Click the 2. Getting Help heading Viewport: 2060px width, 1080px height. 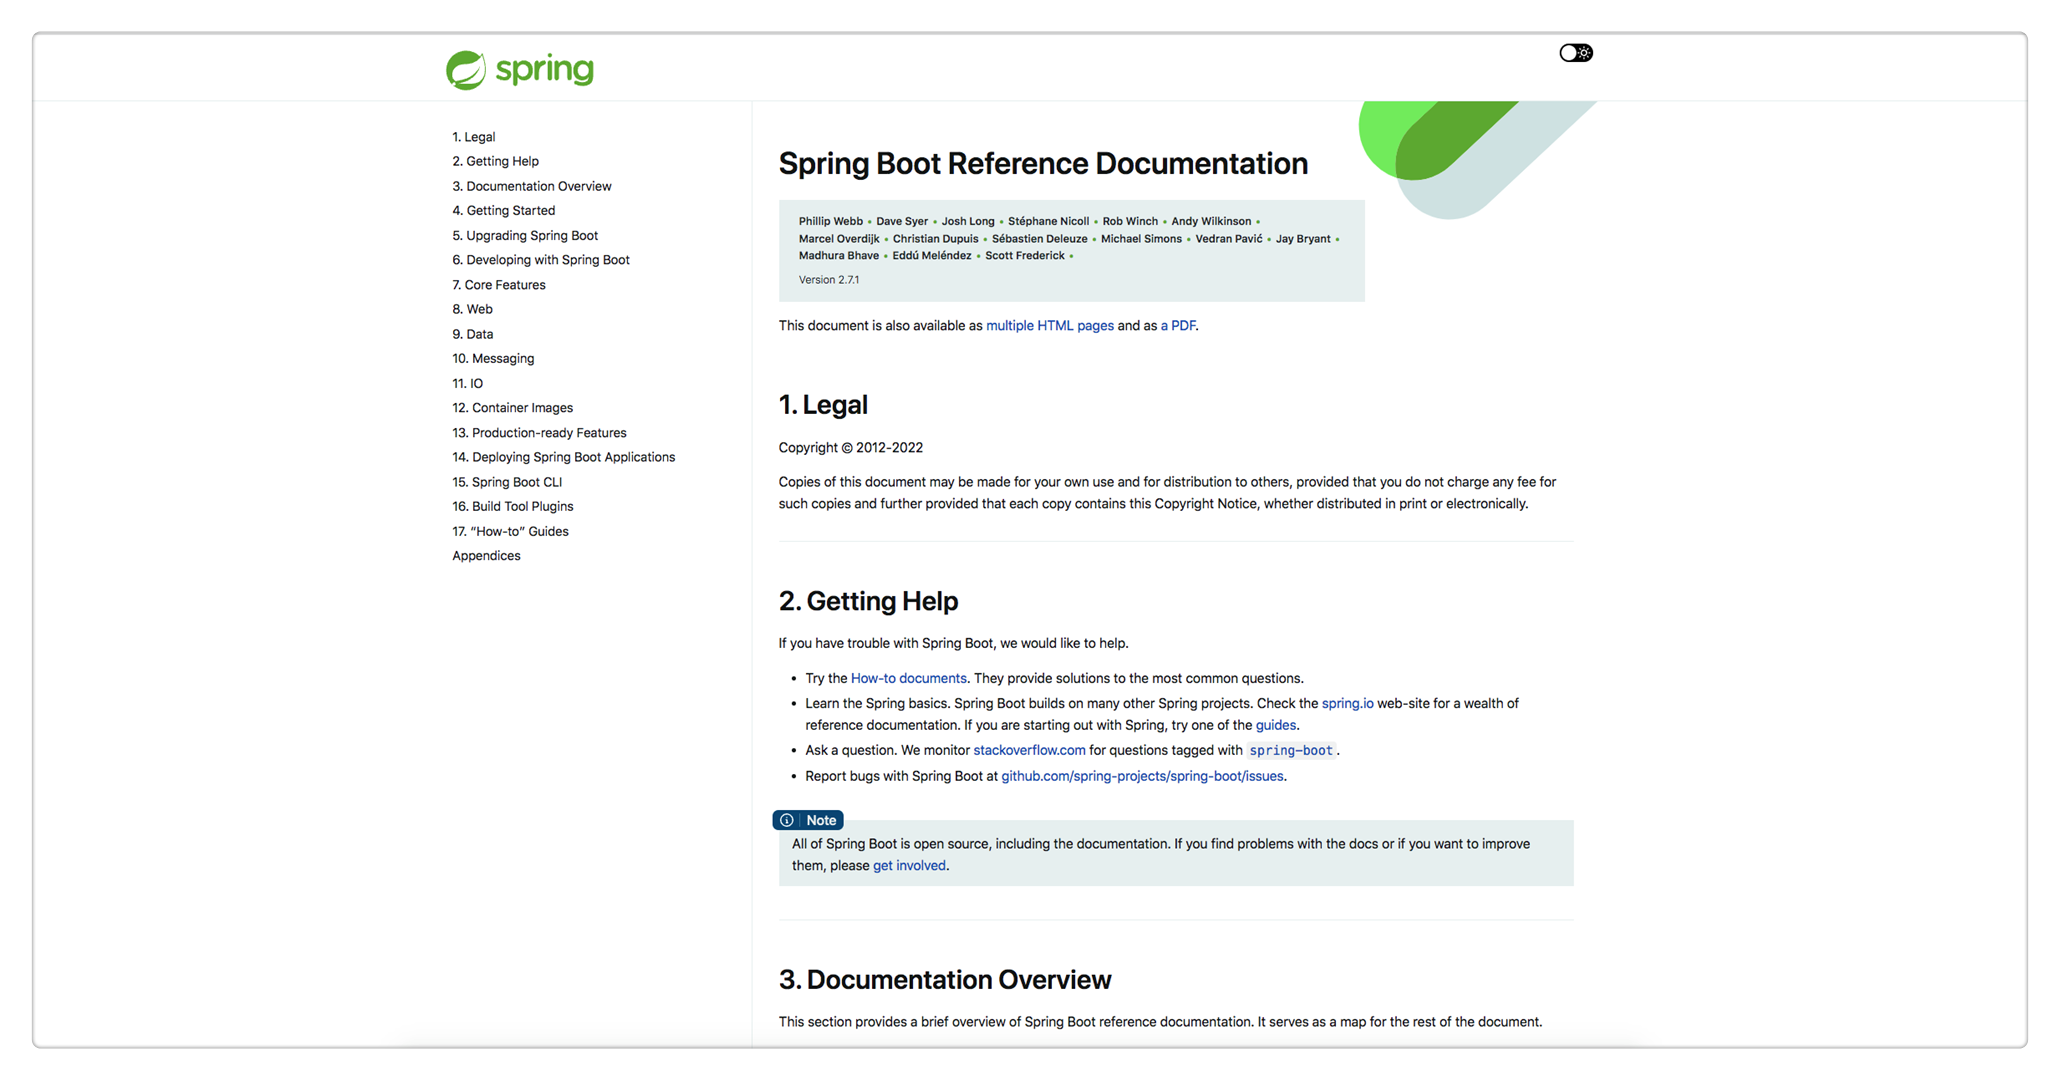tap(868, 601)
